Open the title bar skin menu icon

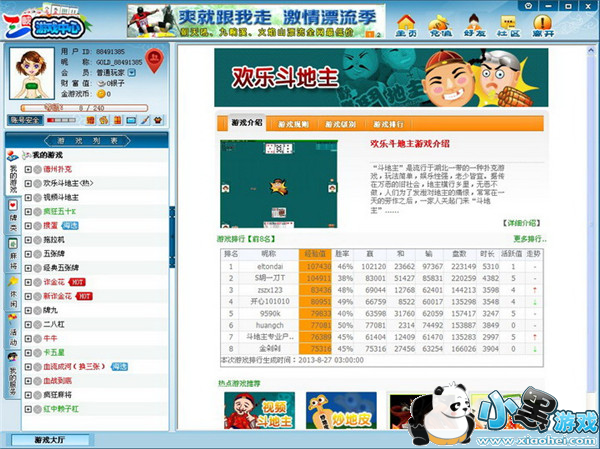pyautogui.click(x=529, y=6)
